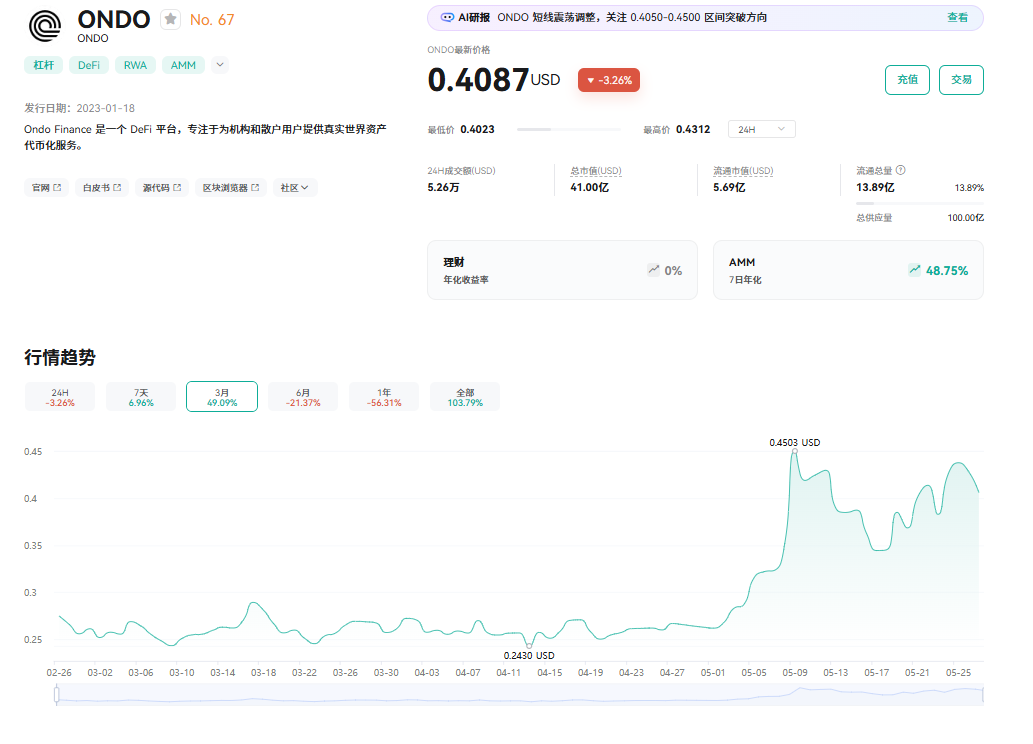1033x744 pixels.
Task: Click the 理财 yield trend icon
Action: [x=654, y=270]
